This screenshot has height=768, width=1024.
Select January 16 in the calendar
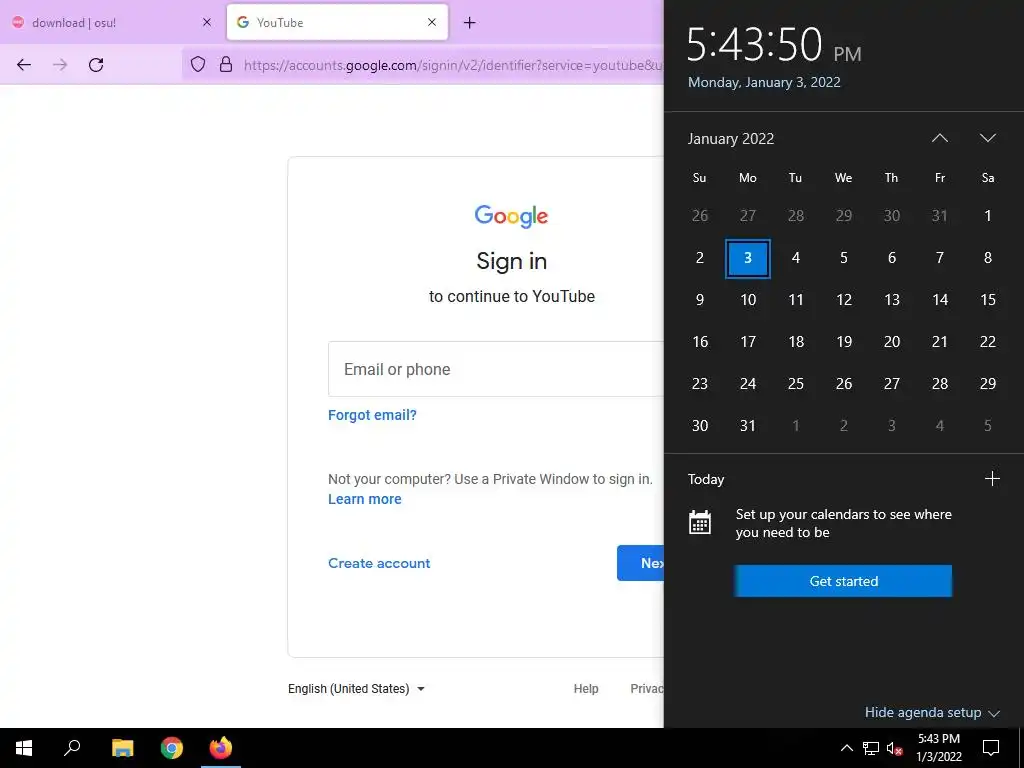point(699,342)
